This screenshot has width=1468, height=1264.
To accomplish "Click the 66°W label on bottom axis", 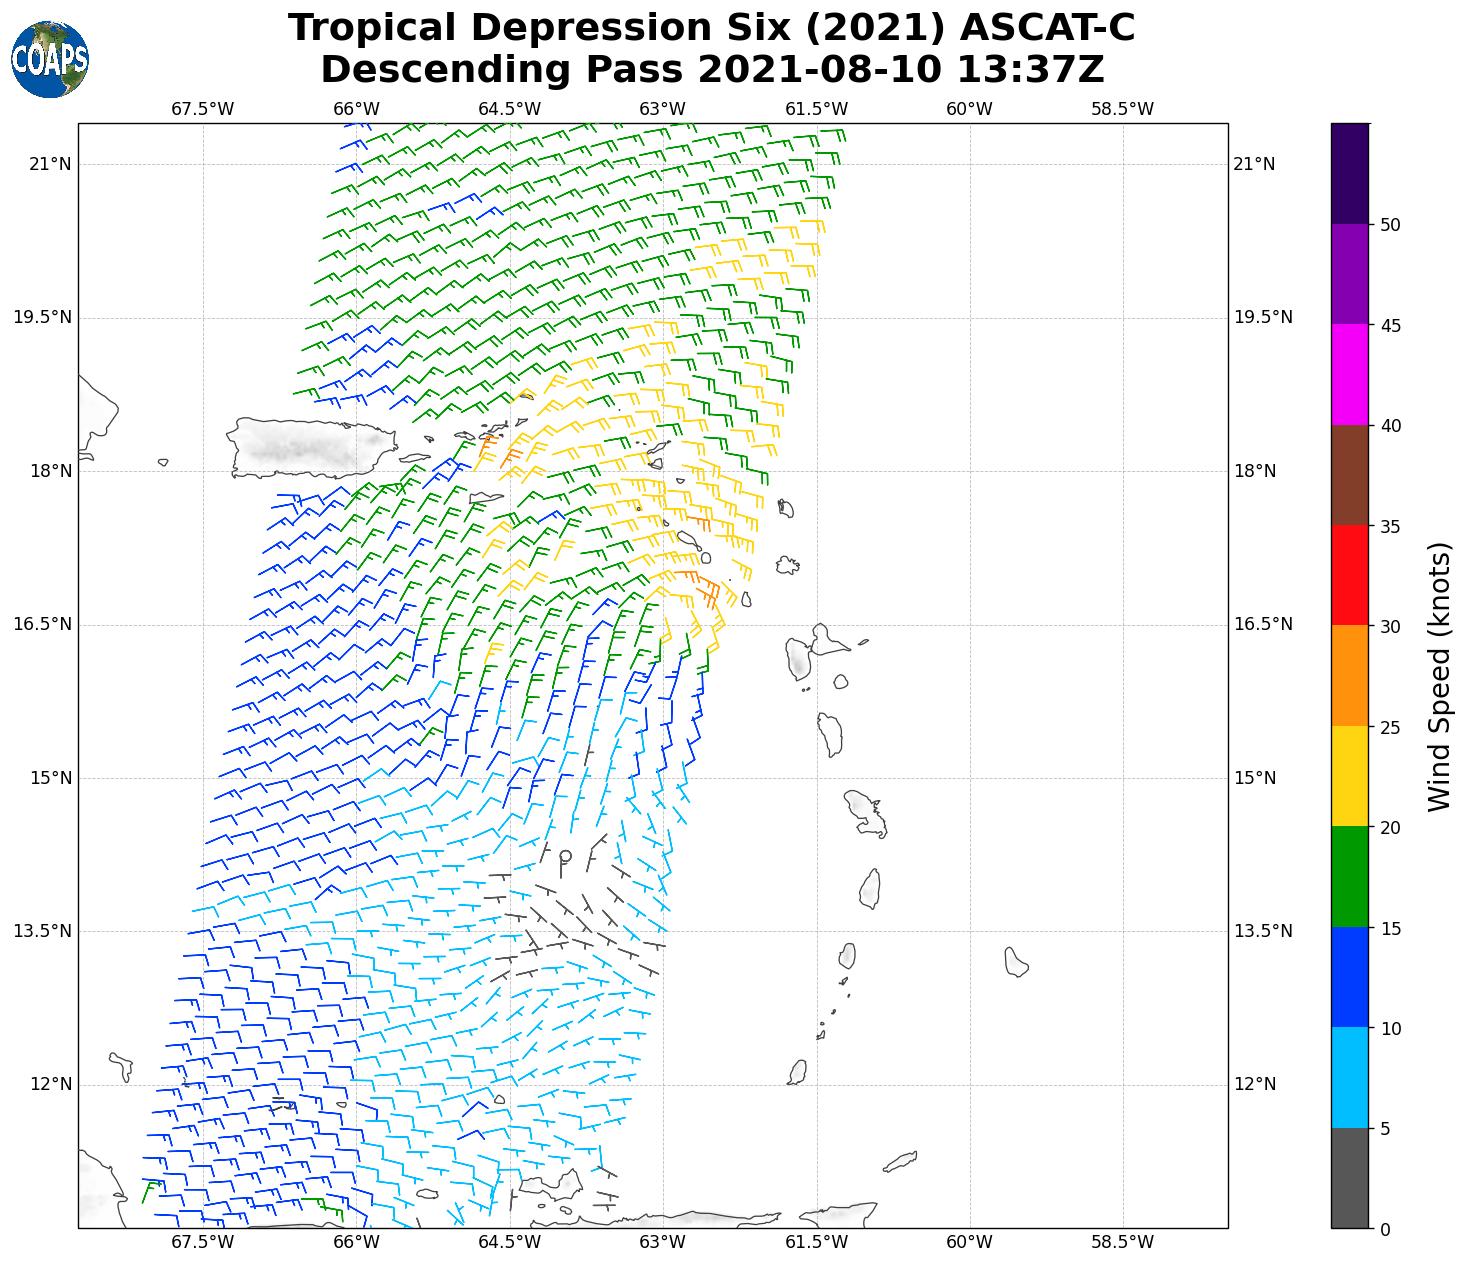I will pos(356,1242).
